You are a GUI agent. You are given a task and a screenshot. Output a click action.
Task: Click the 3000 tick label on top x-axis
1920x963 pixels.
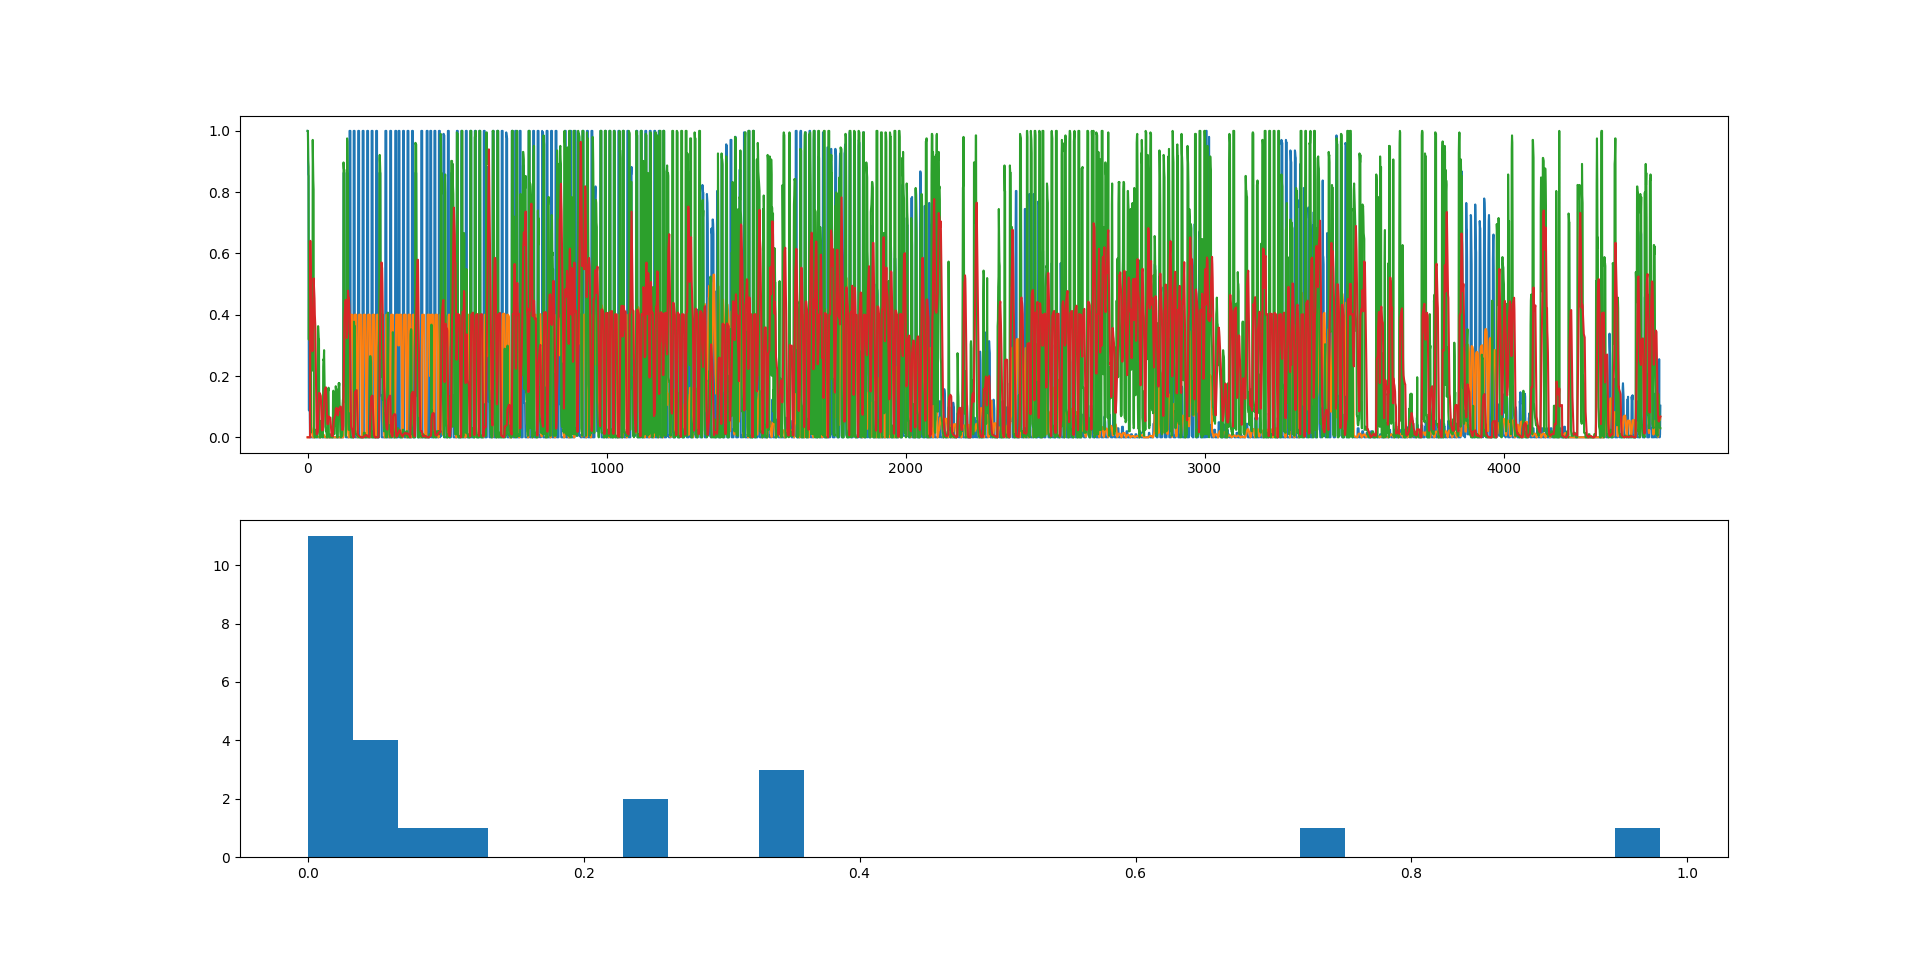point(1204,469)
